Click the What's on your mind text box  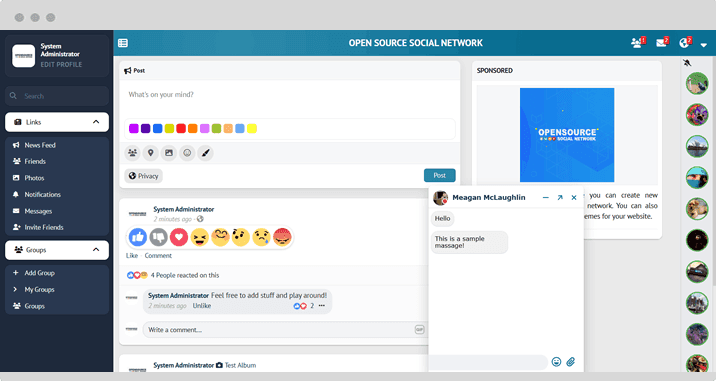(290, 98)
